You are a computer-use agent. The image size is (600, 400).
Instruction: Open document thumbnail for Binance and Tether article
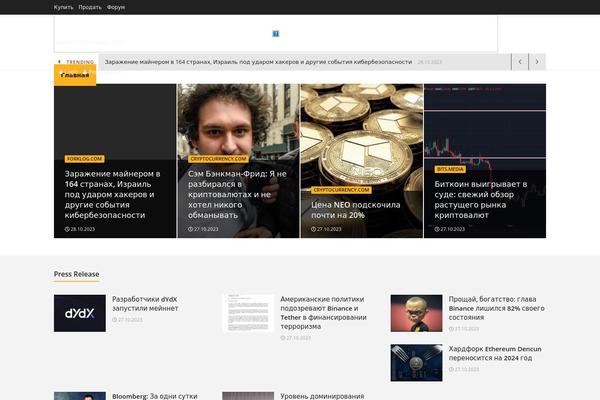[248, 313]
